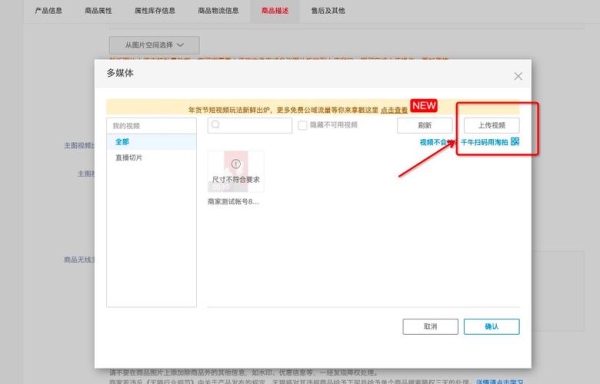Click the 取消 button
Viewport: 600px width, 384px height.
point(430,327)
